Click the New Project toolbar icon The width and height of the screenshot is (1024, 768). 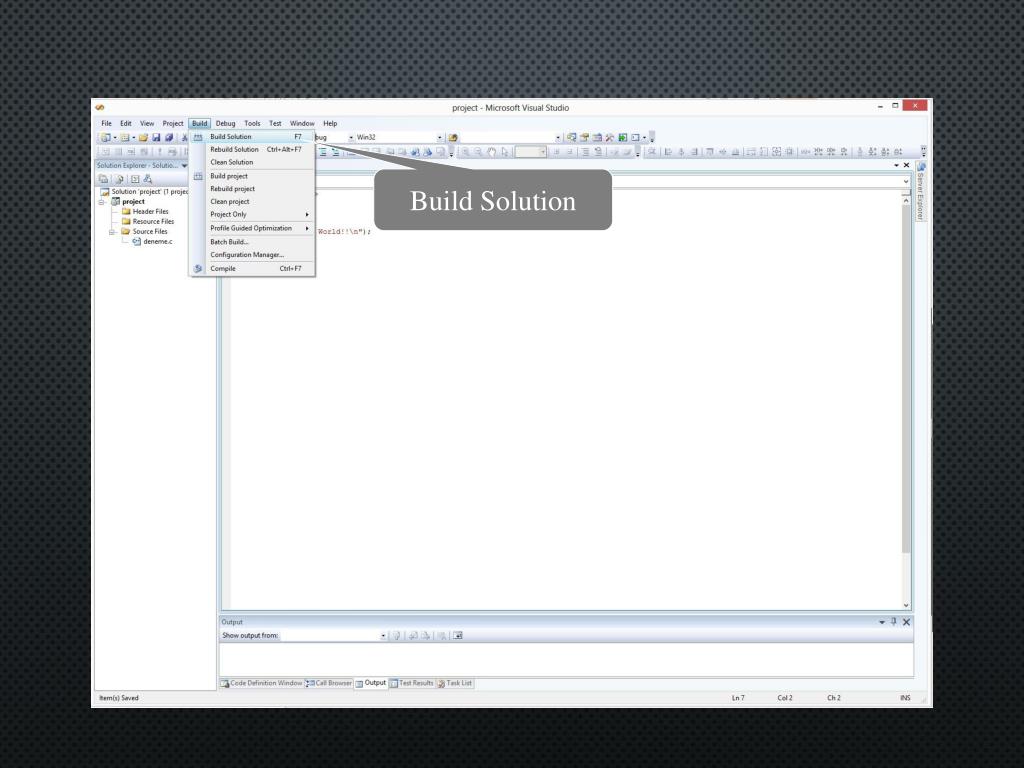click(104, 138)
